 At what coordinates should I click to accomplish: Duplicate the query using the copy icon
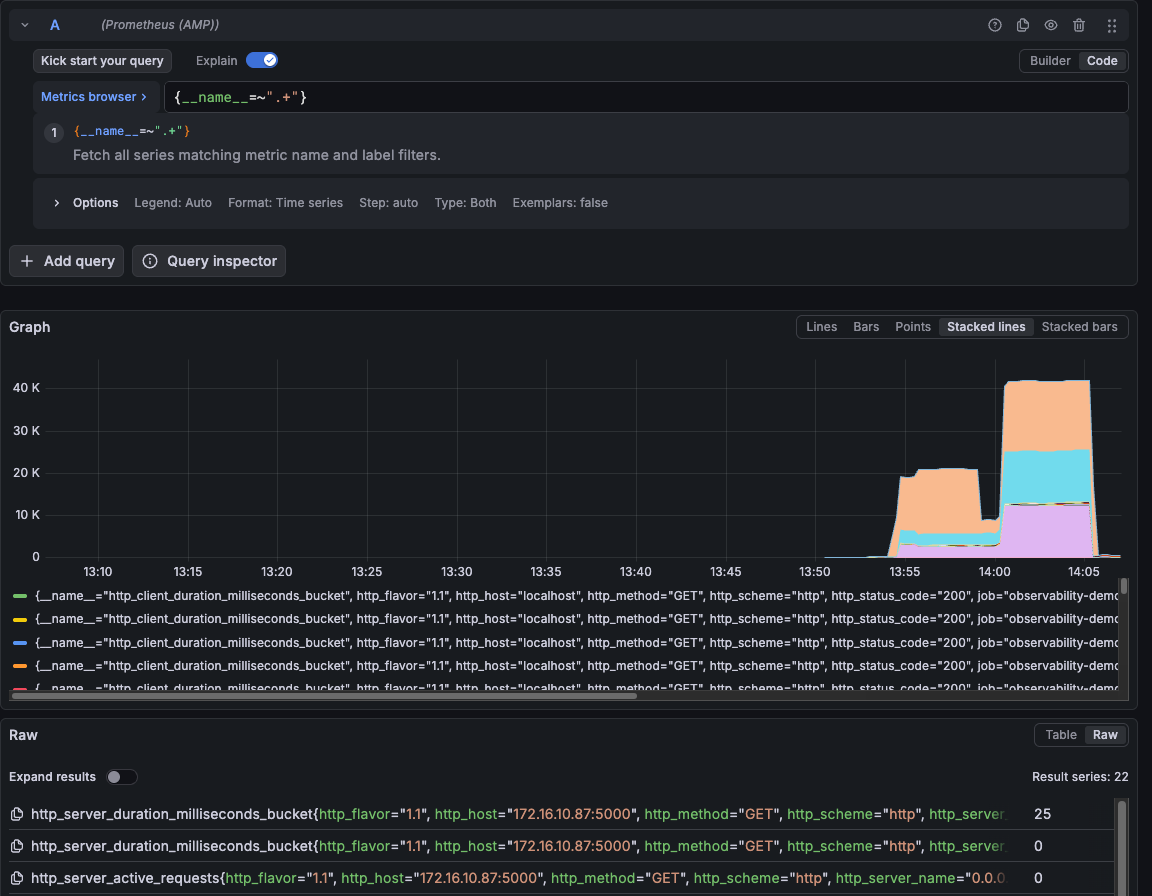pyautogui.click(x=1022, y=25)
